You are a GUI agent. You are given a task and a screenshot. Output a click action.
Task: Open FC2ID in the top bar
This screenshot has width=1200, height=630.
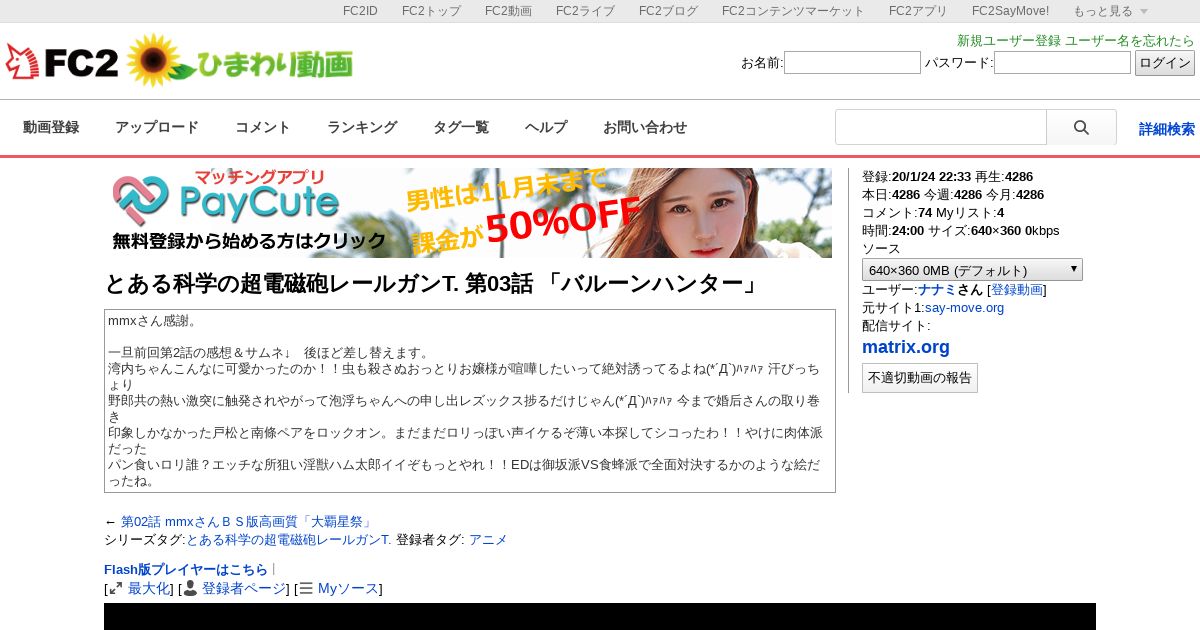coord(360,11)
